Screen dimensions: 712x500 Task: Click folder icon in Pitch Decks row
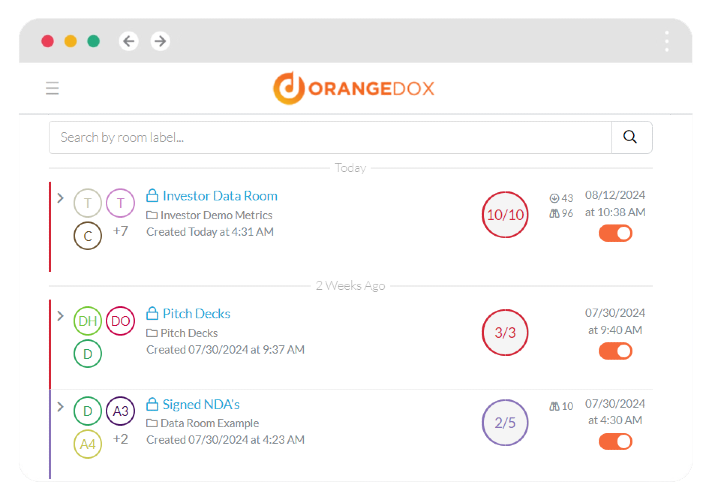click(152, 333)
